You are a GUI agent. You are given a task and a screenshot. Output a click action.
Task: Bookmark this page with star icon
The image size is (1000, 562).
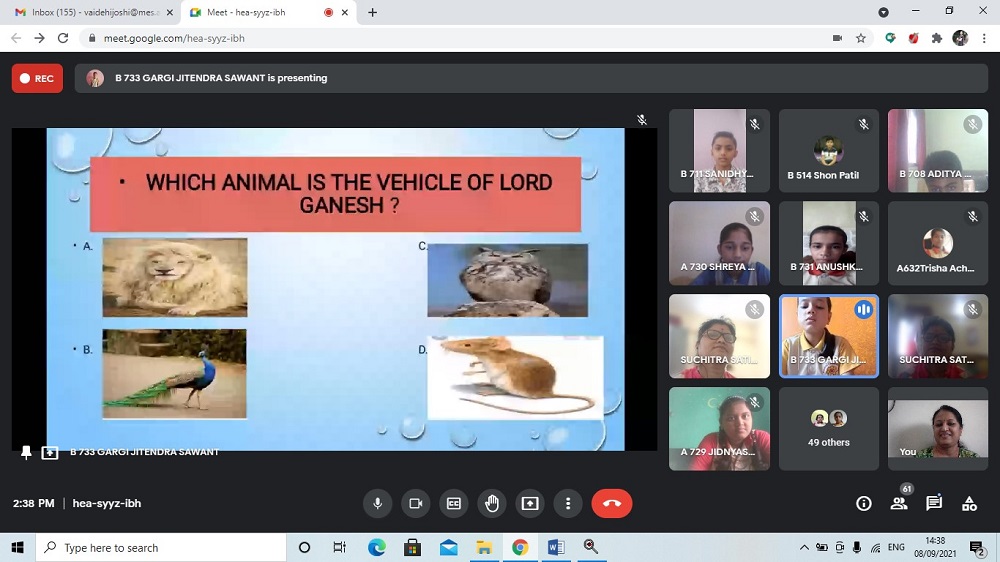pos(861,38)
